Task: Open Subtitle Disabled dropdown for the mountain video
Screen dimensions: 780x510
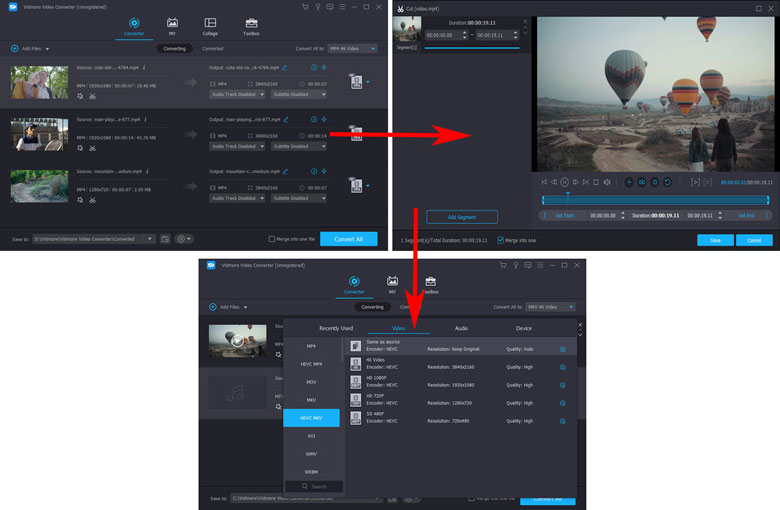Action: pyautogui.click(x=299, y=199)
